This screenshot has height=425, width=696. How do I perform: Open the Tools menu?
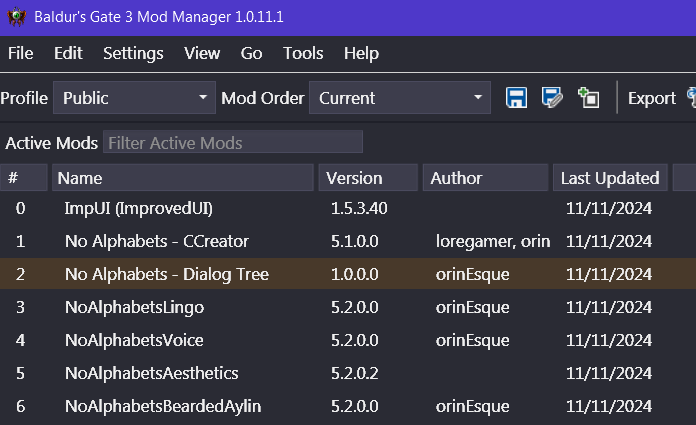(x=303, y=54)
